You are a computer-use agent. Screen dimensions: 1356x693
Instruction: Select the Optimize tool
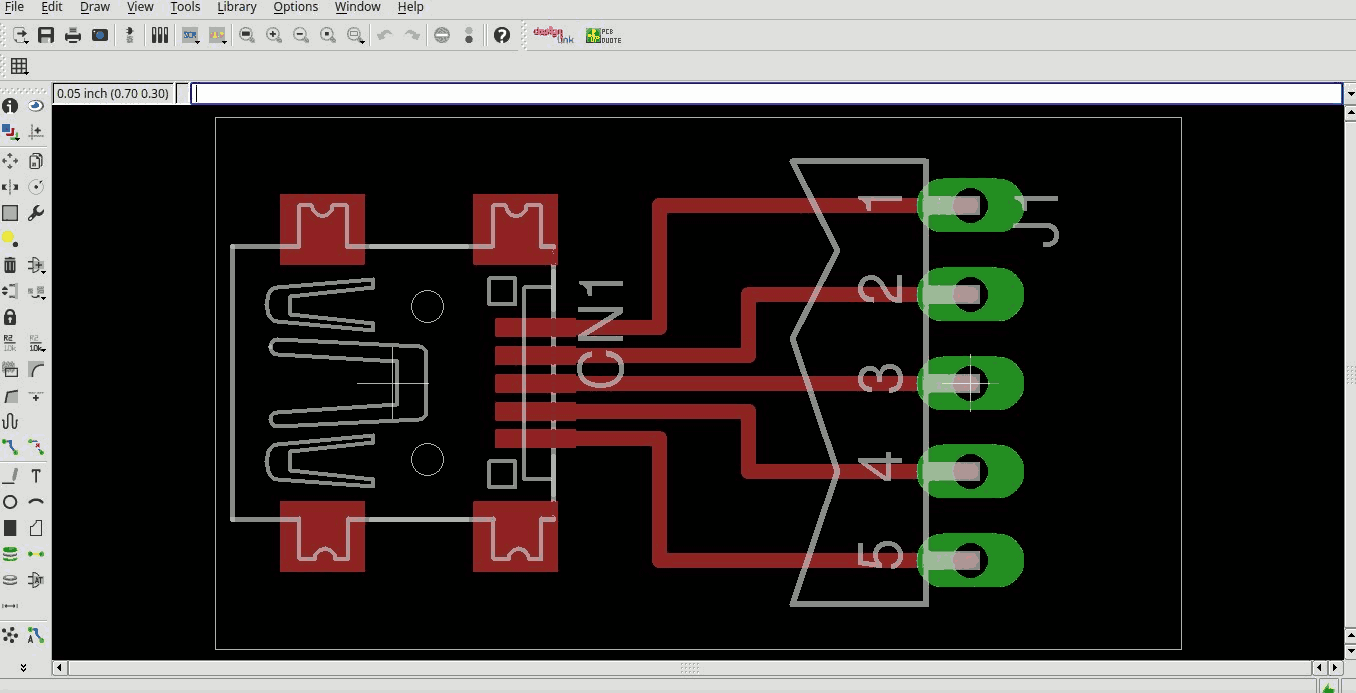(36, 396)
